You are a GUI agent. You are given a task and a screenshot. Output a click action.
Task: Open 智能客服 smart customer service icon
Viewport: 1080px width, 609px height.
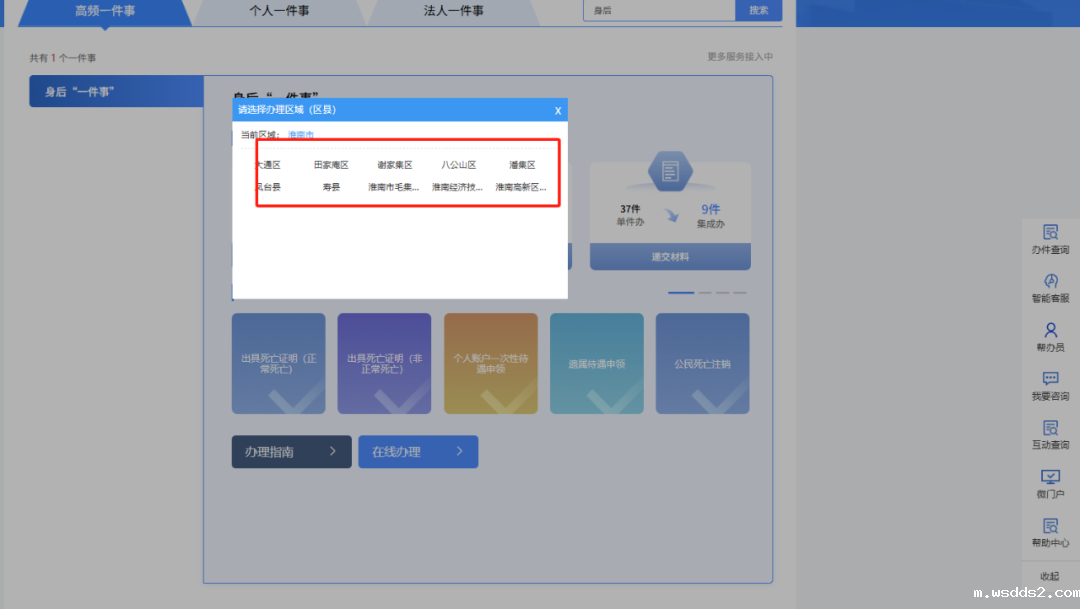click(x=1050, y=288)
